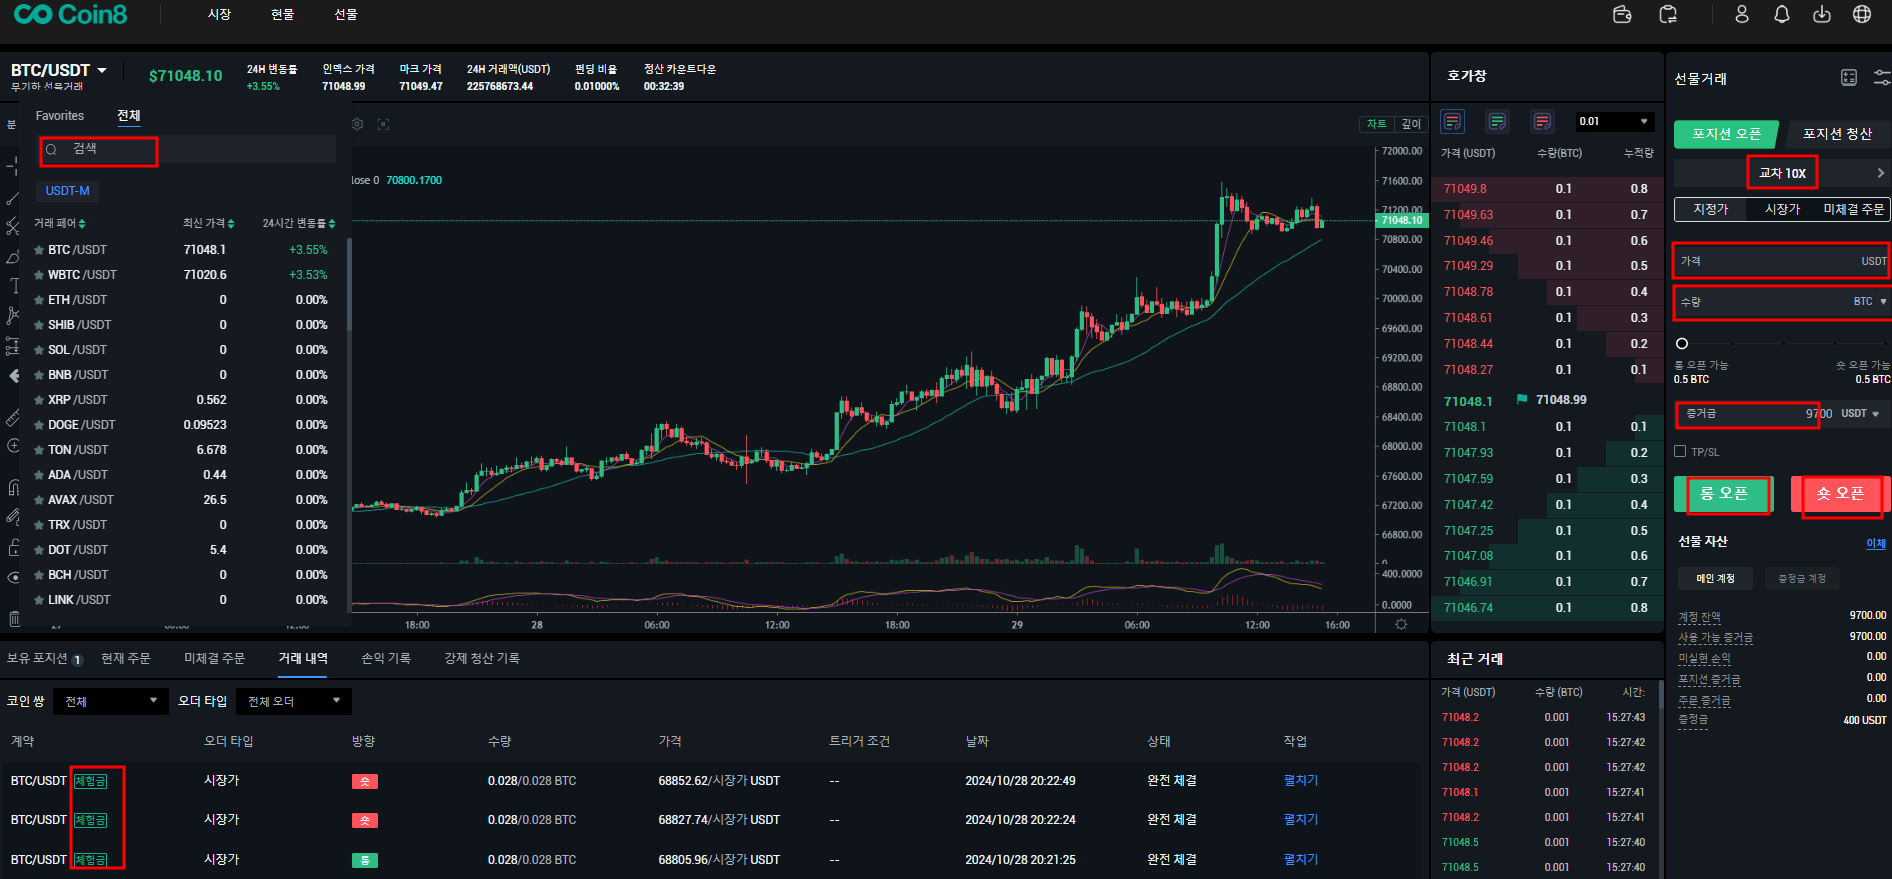Open the wallet icon in header

1622,14
